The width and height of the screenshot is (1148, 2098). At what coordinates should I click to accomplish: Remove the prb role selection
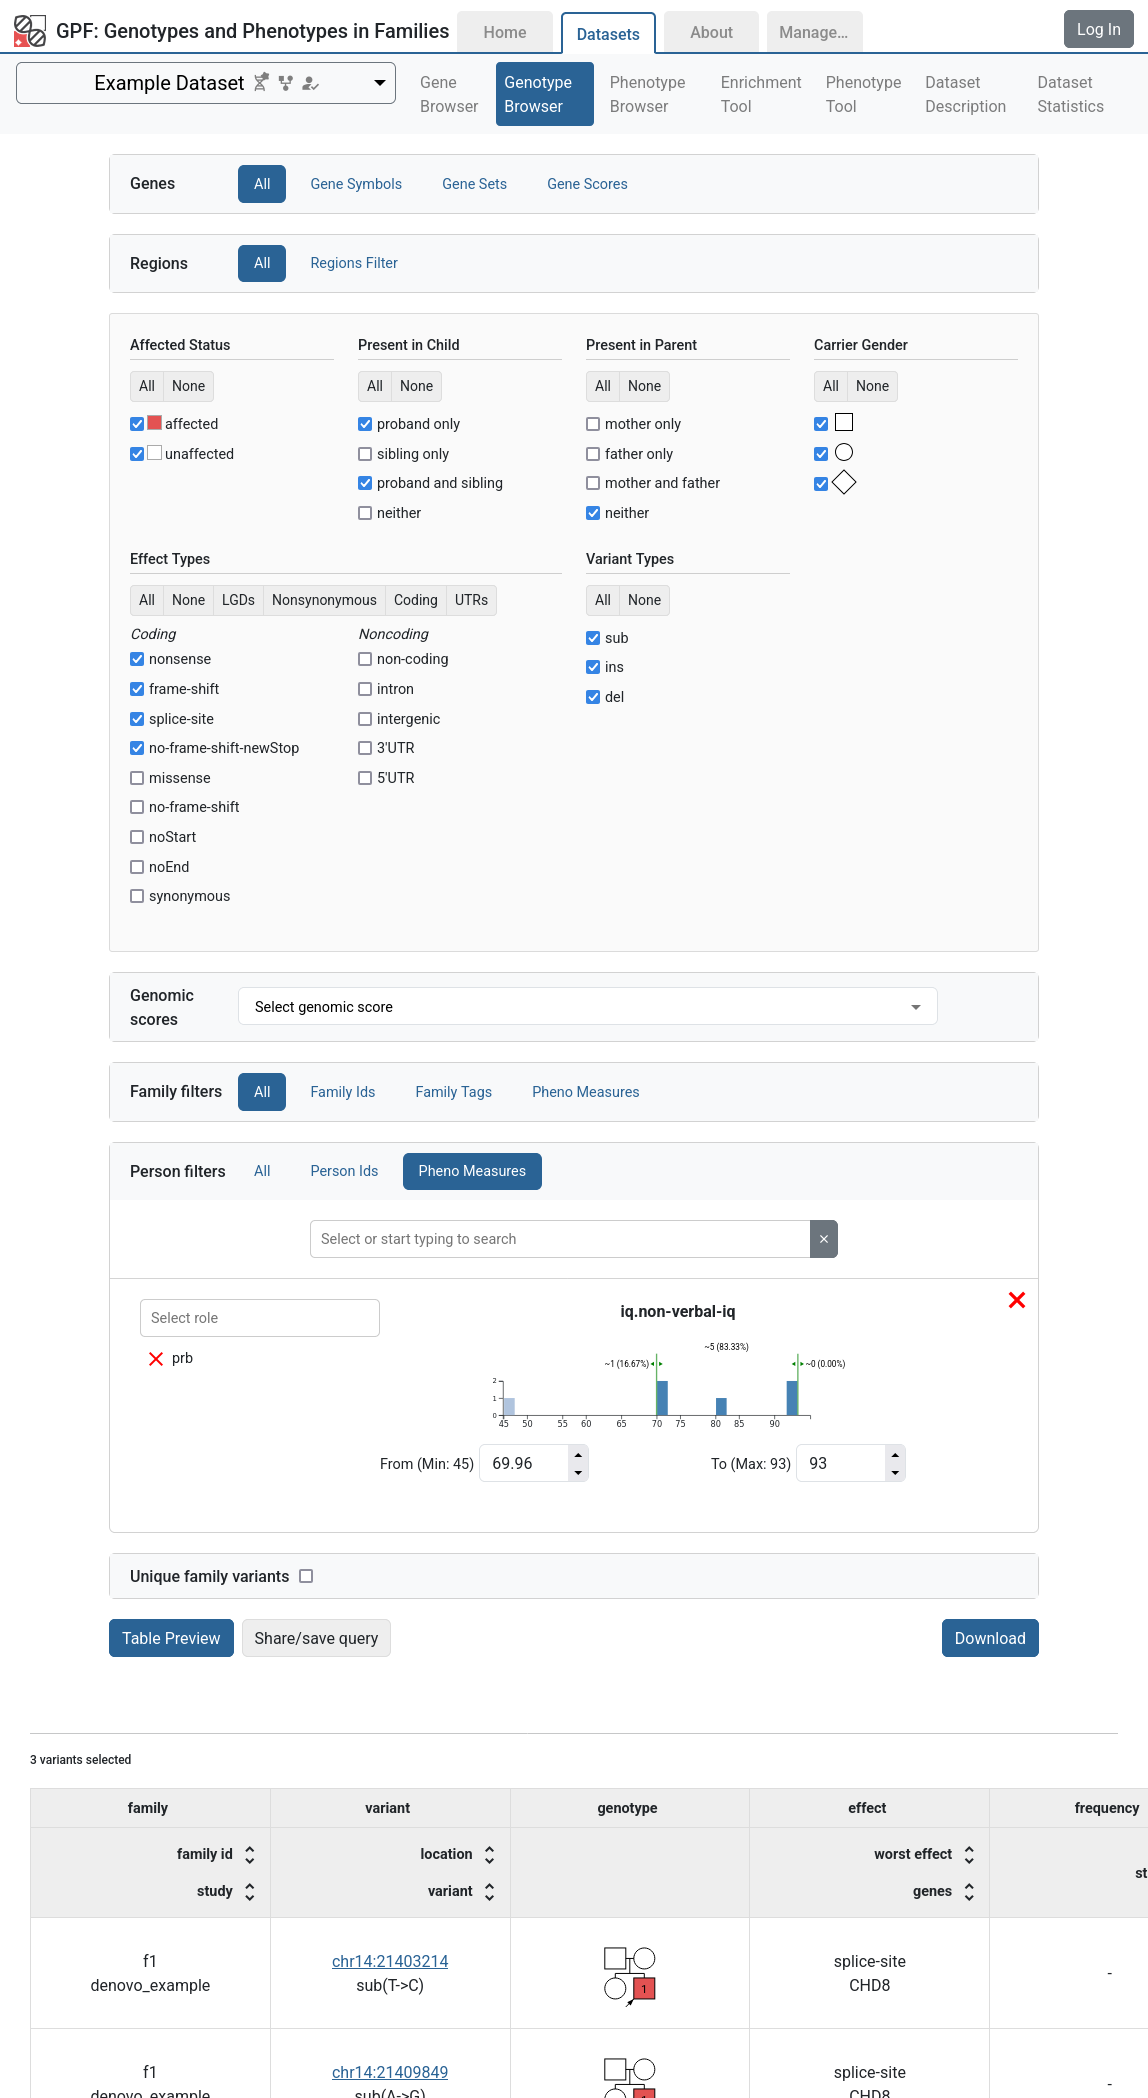coord(156,1359)
